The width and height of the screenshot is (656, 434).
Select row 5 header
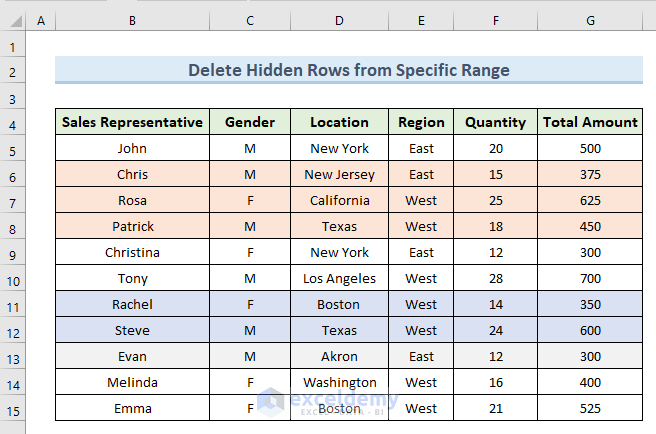pyautogui.click(x=13, y=148)
